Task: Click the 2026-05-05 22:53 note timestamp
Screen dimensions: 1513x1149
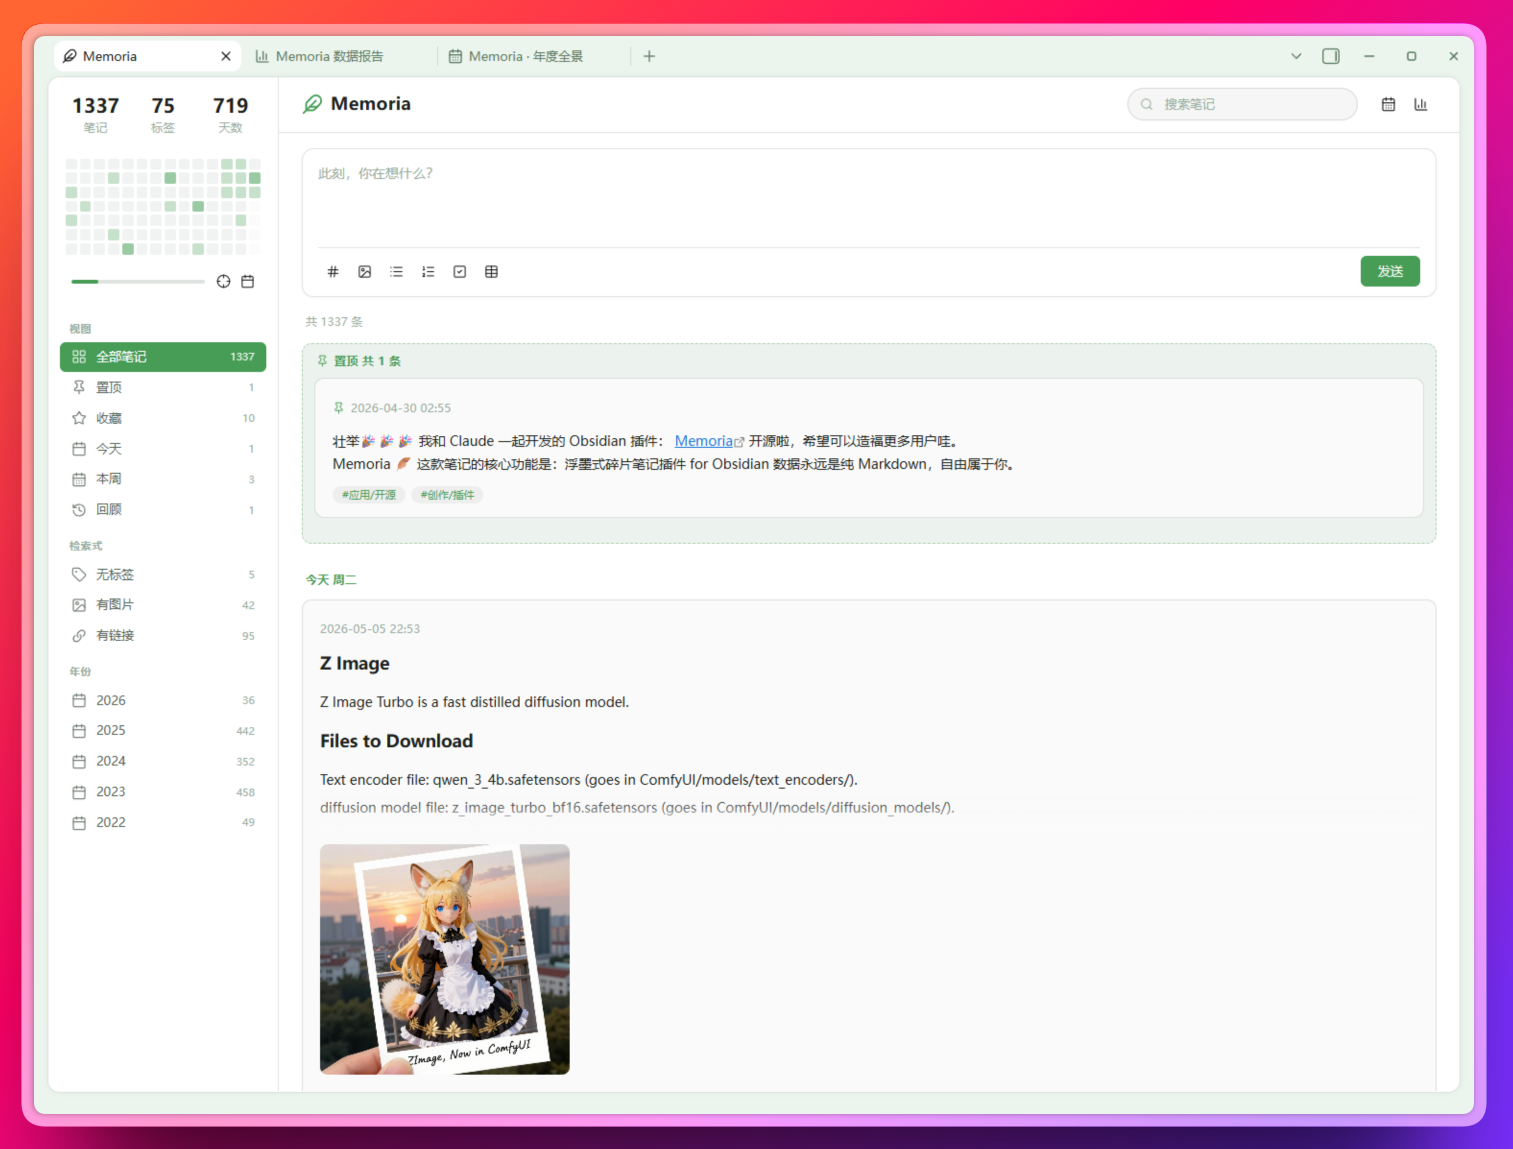Action: coord(370,629)
